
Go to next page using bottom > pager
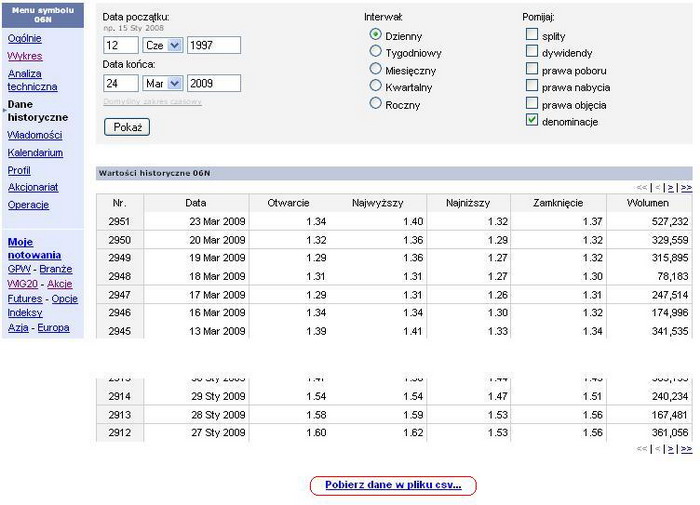click(x=673, y=449)
